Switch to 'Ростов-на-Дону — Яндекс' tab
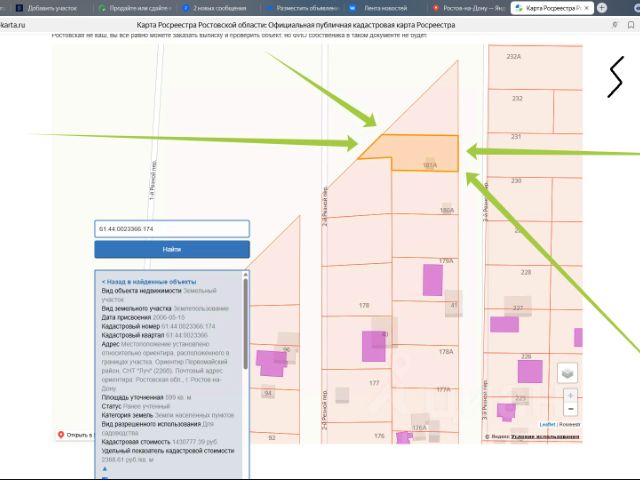Screen dimensions: 640x480 (x=469, y=8)
